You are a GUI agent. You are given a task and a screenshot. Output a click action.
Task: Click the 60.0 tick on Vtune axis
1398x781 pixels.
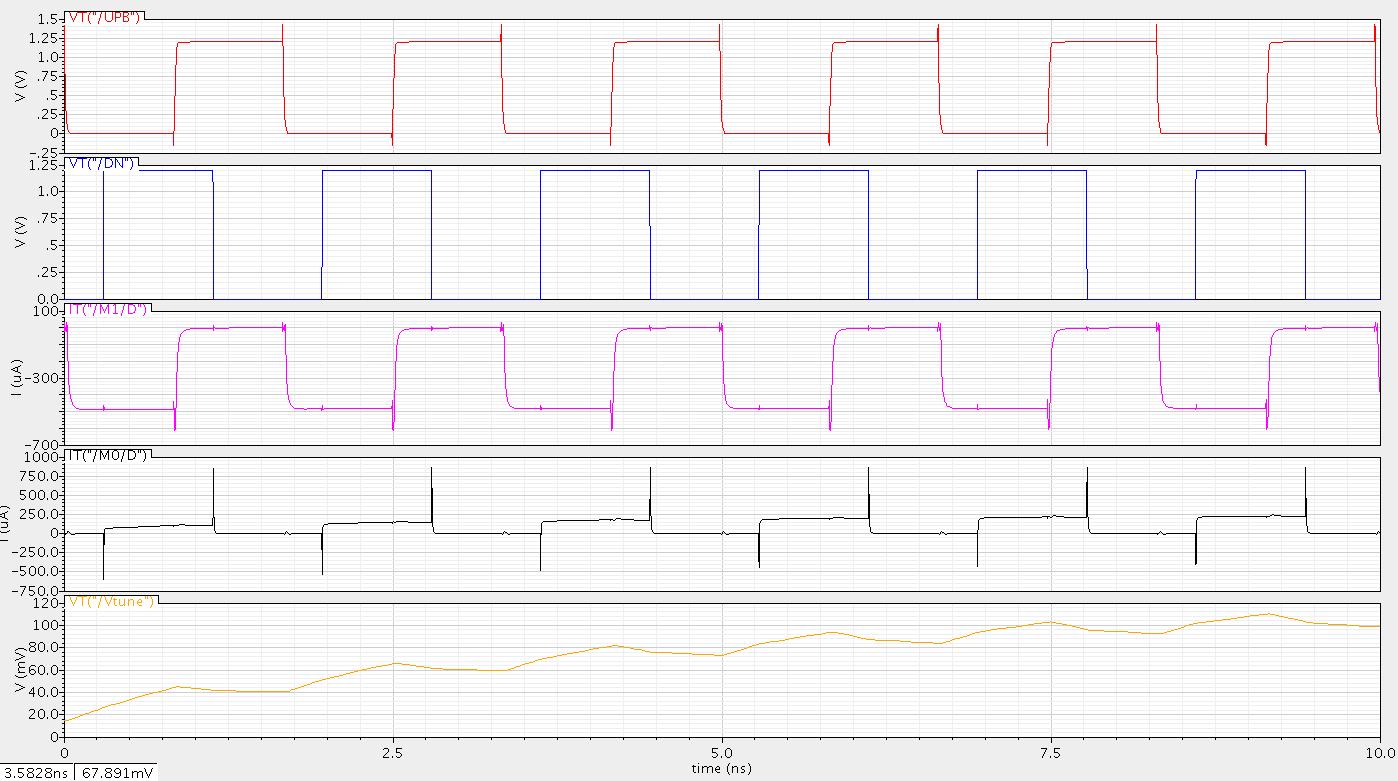(x=45, y=670)
